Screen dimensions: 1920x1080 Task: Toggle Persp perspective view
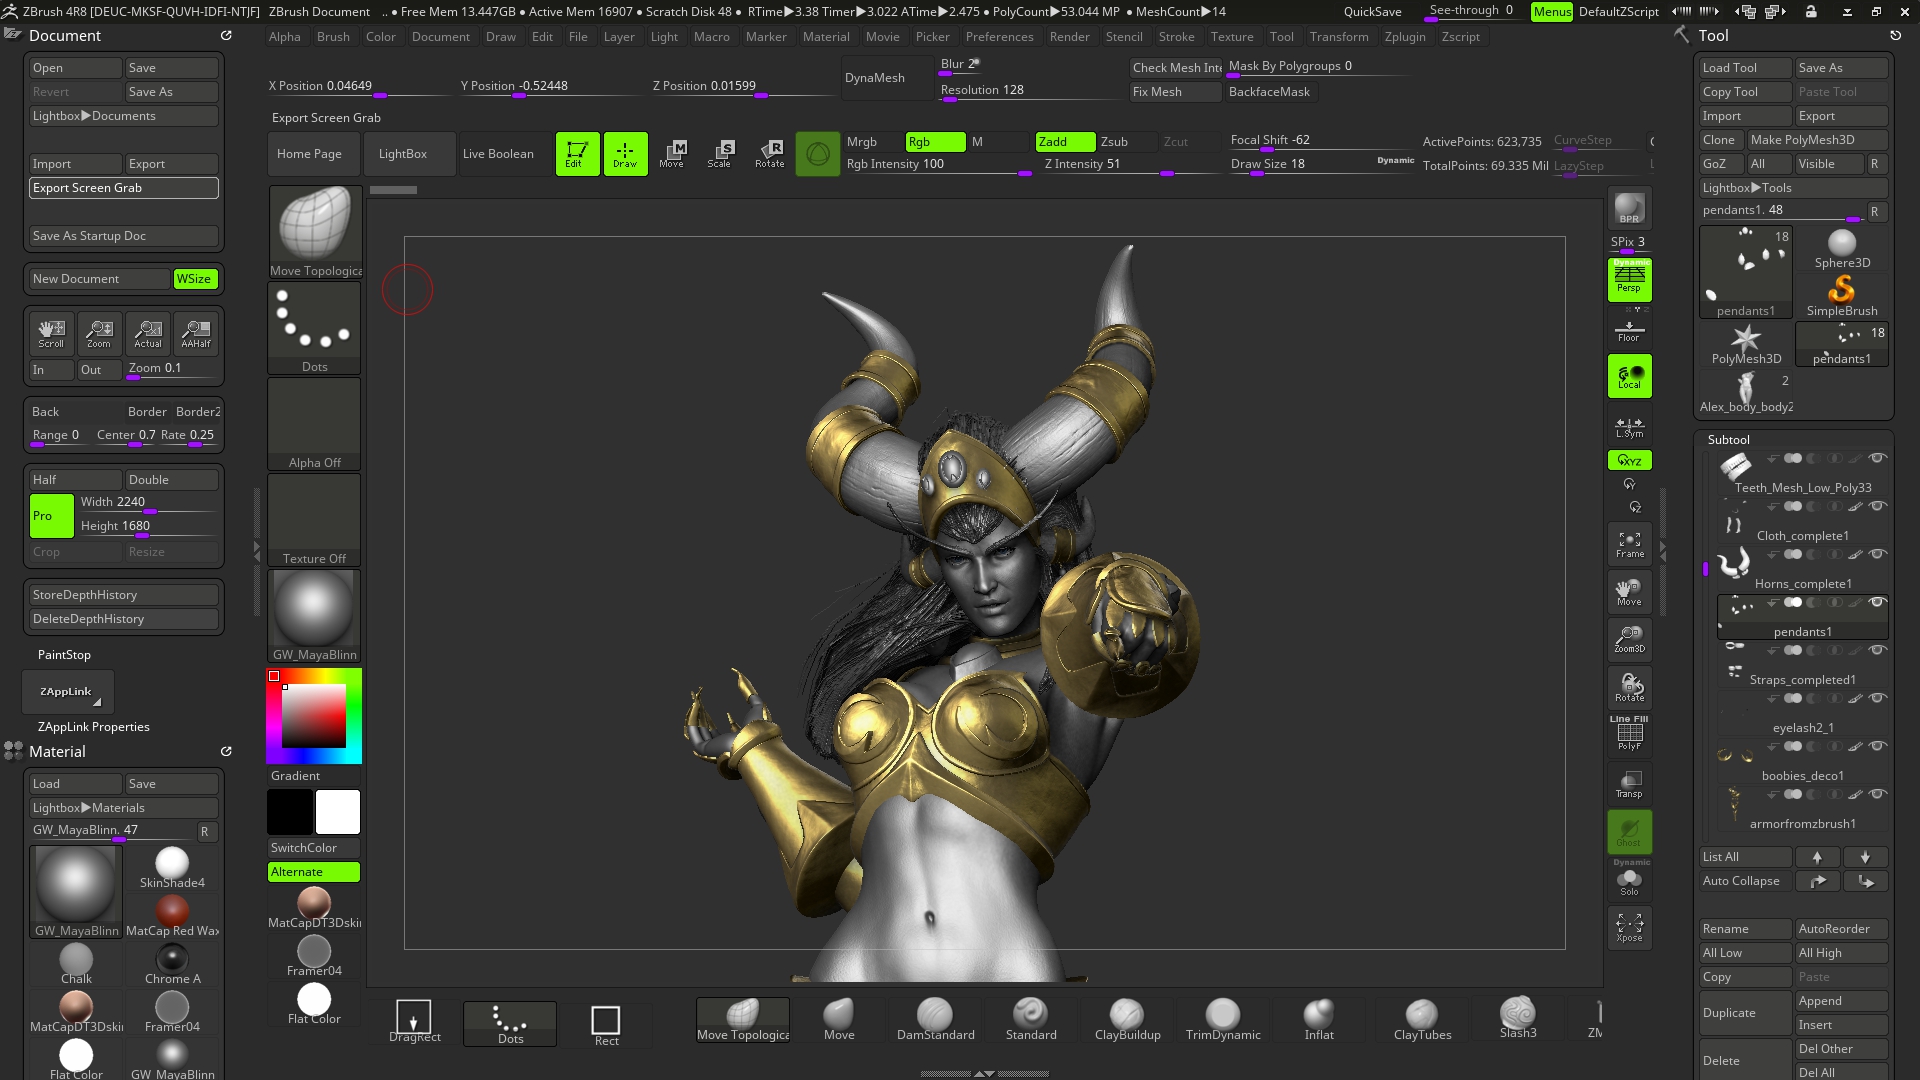pos(1629,280)
